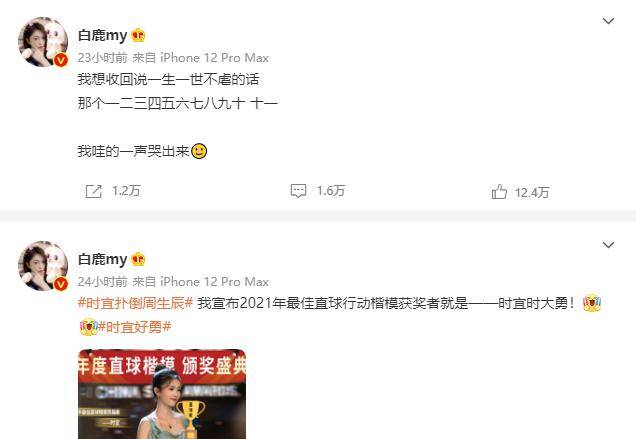Click the 12.4万 like count

(532, 192)
